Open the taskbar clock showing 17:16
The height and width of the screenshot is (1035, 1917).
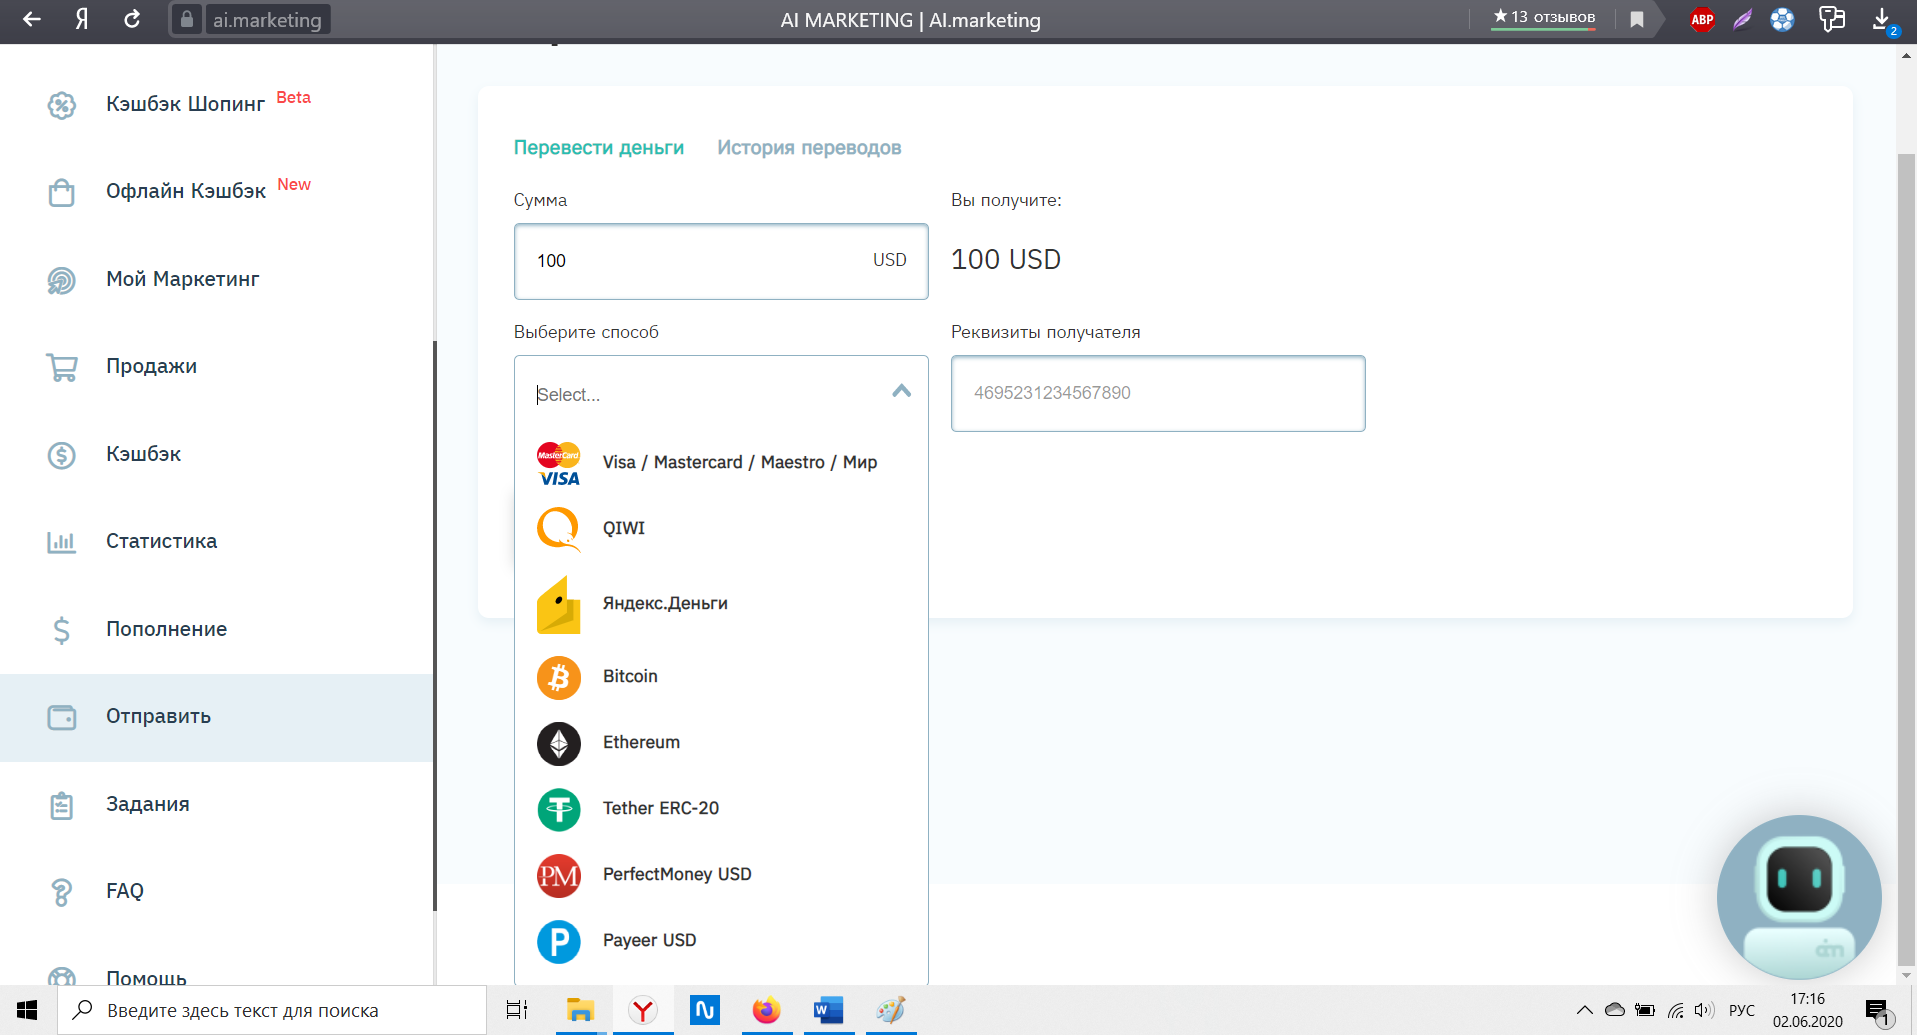[1808, 1010]
